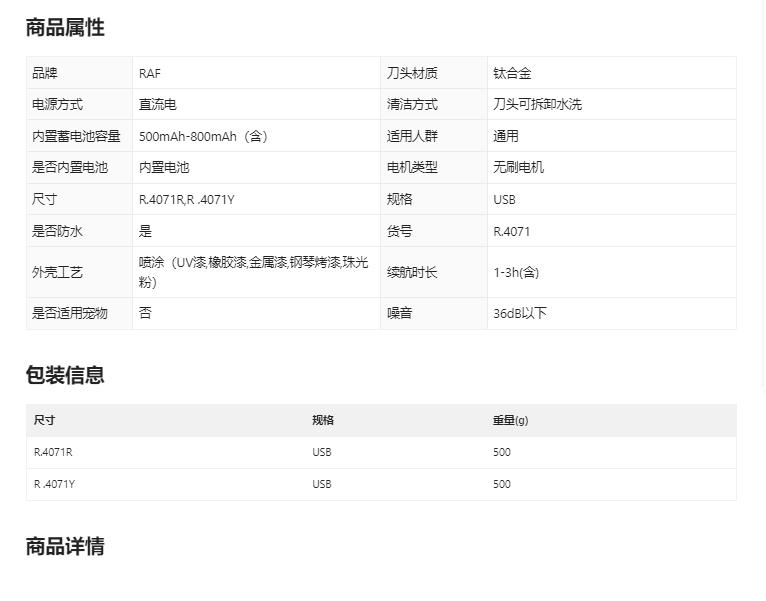
Task: Click the 重量(g) column header
Action: 509,420
